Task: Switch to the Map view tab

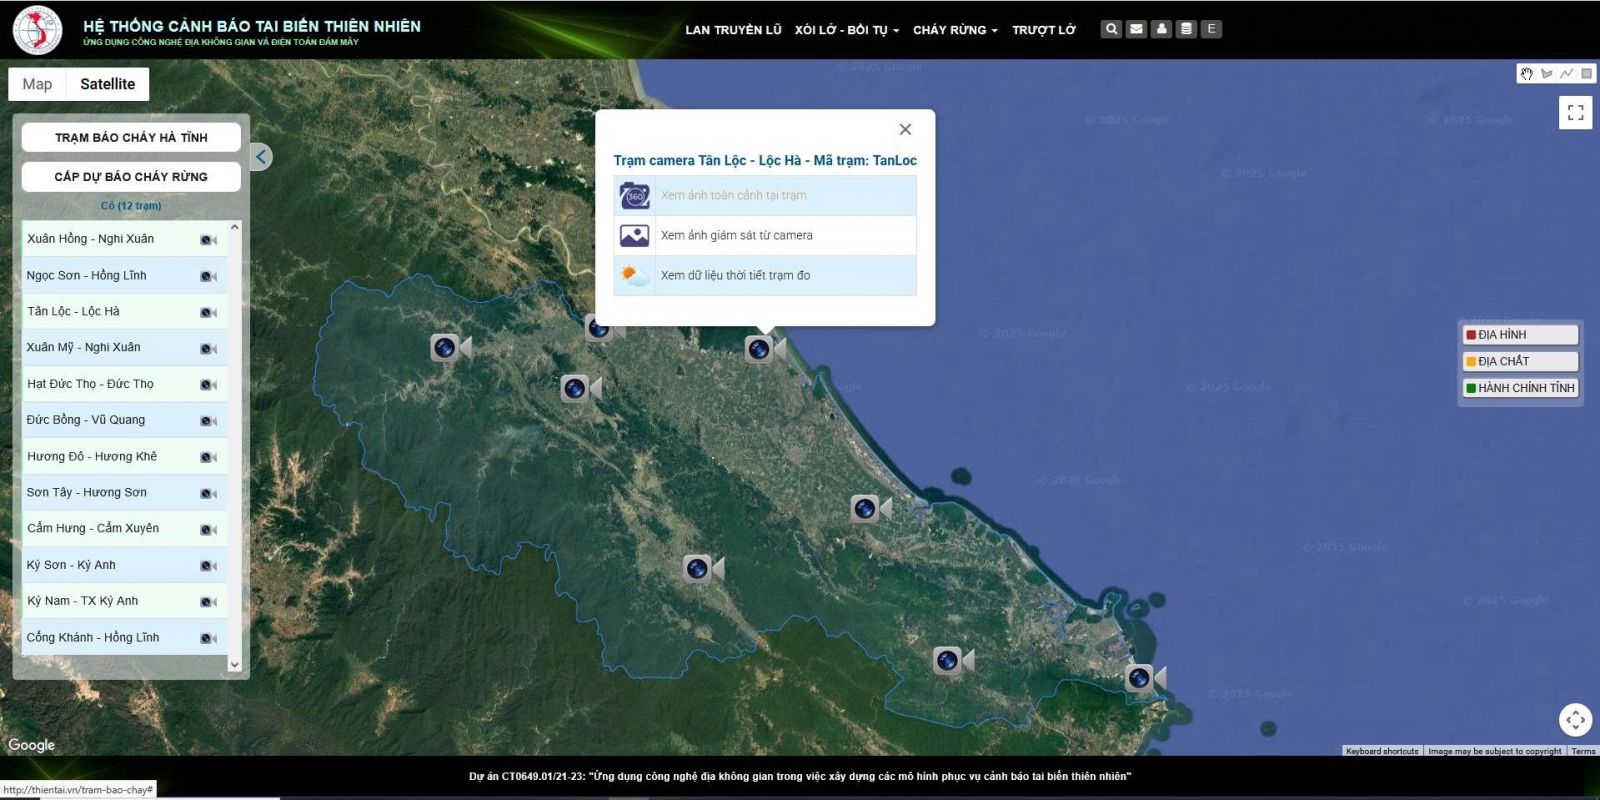Action: [x=37, y=84]
